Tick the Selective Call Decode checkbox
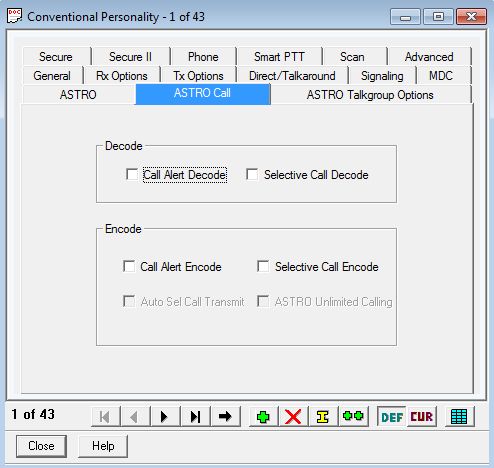This screenshot has height=468, width=494. (x=252, y=174)
